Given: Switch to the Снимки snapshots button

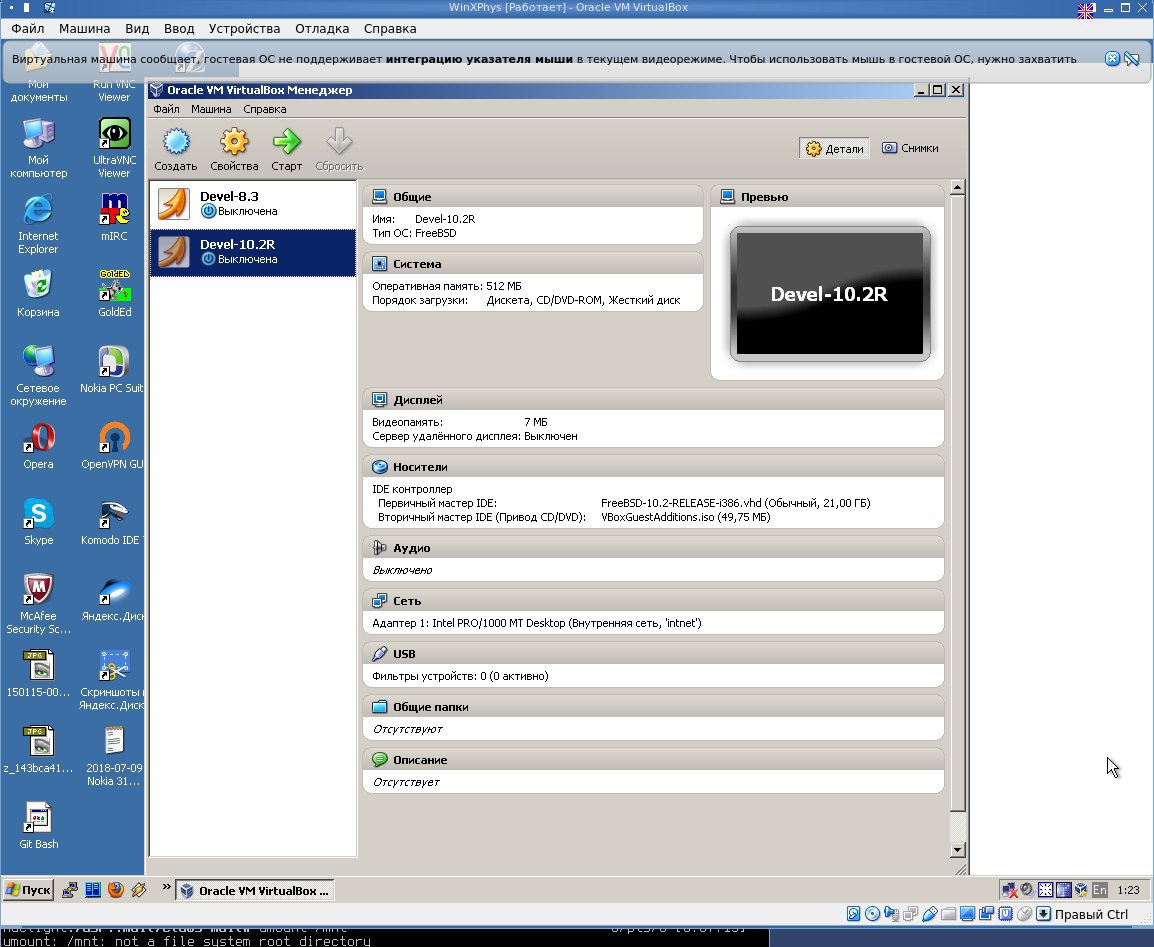Looking at the screenshot, I should (910, 148).
